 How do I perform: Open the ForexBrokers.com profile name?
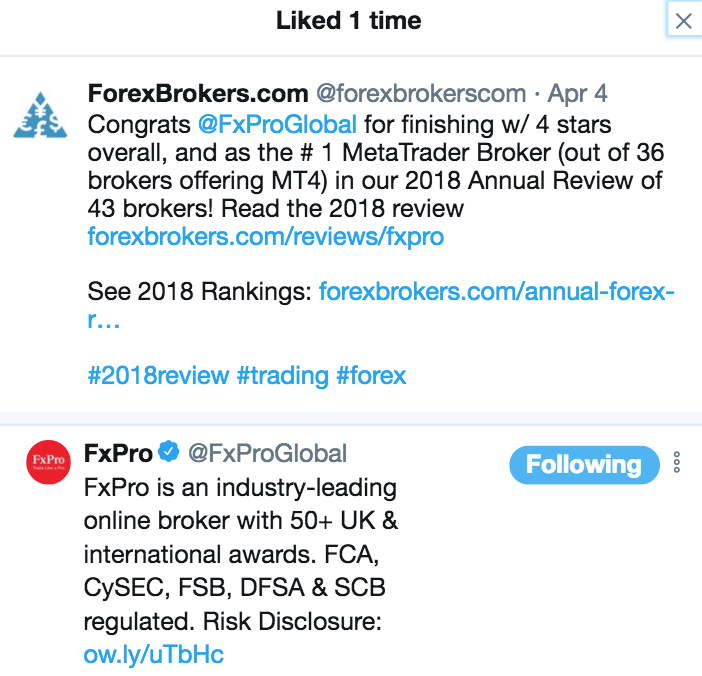pos(198,95)
